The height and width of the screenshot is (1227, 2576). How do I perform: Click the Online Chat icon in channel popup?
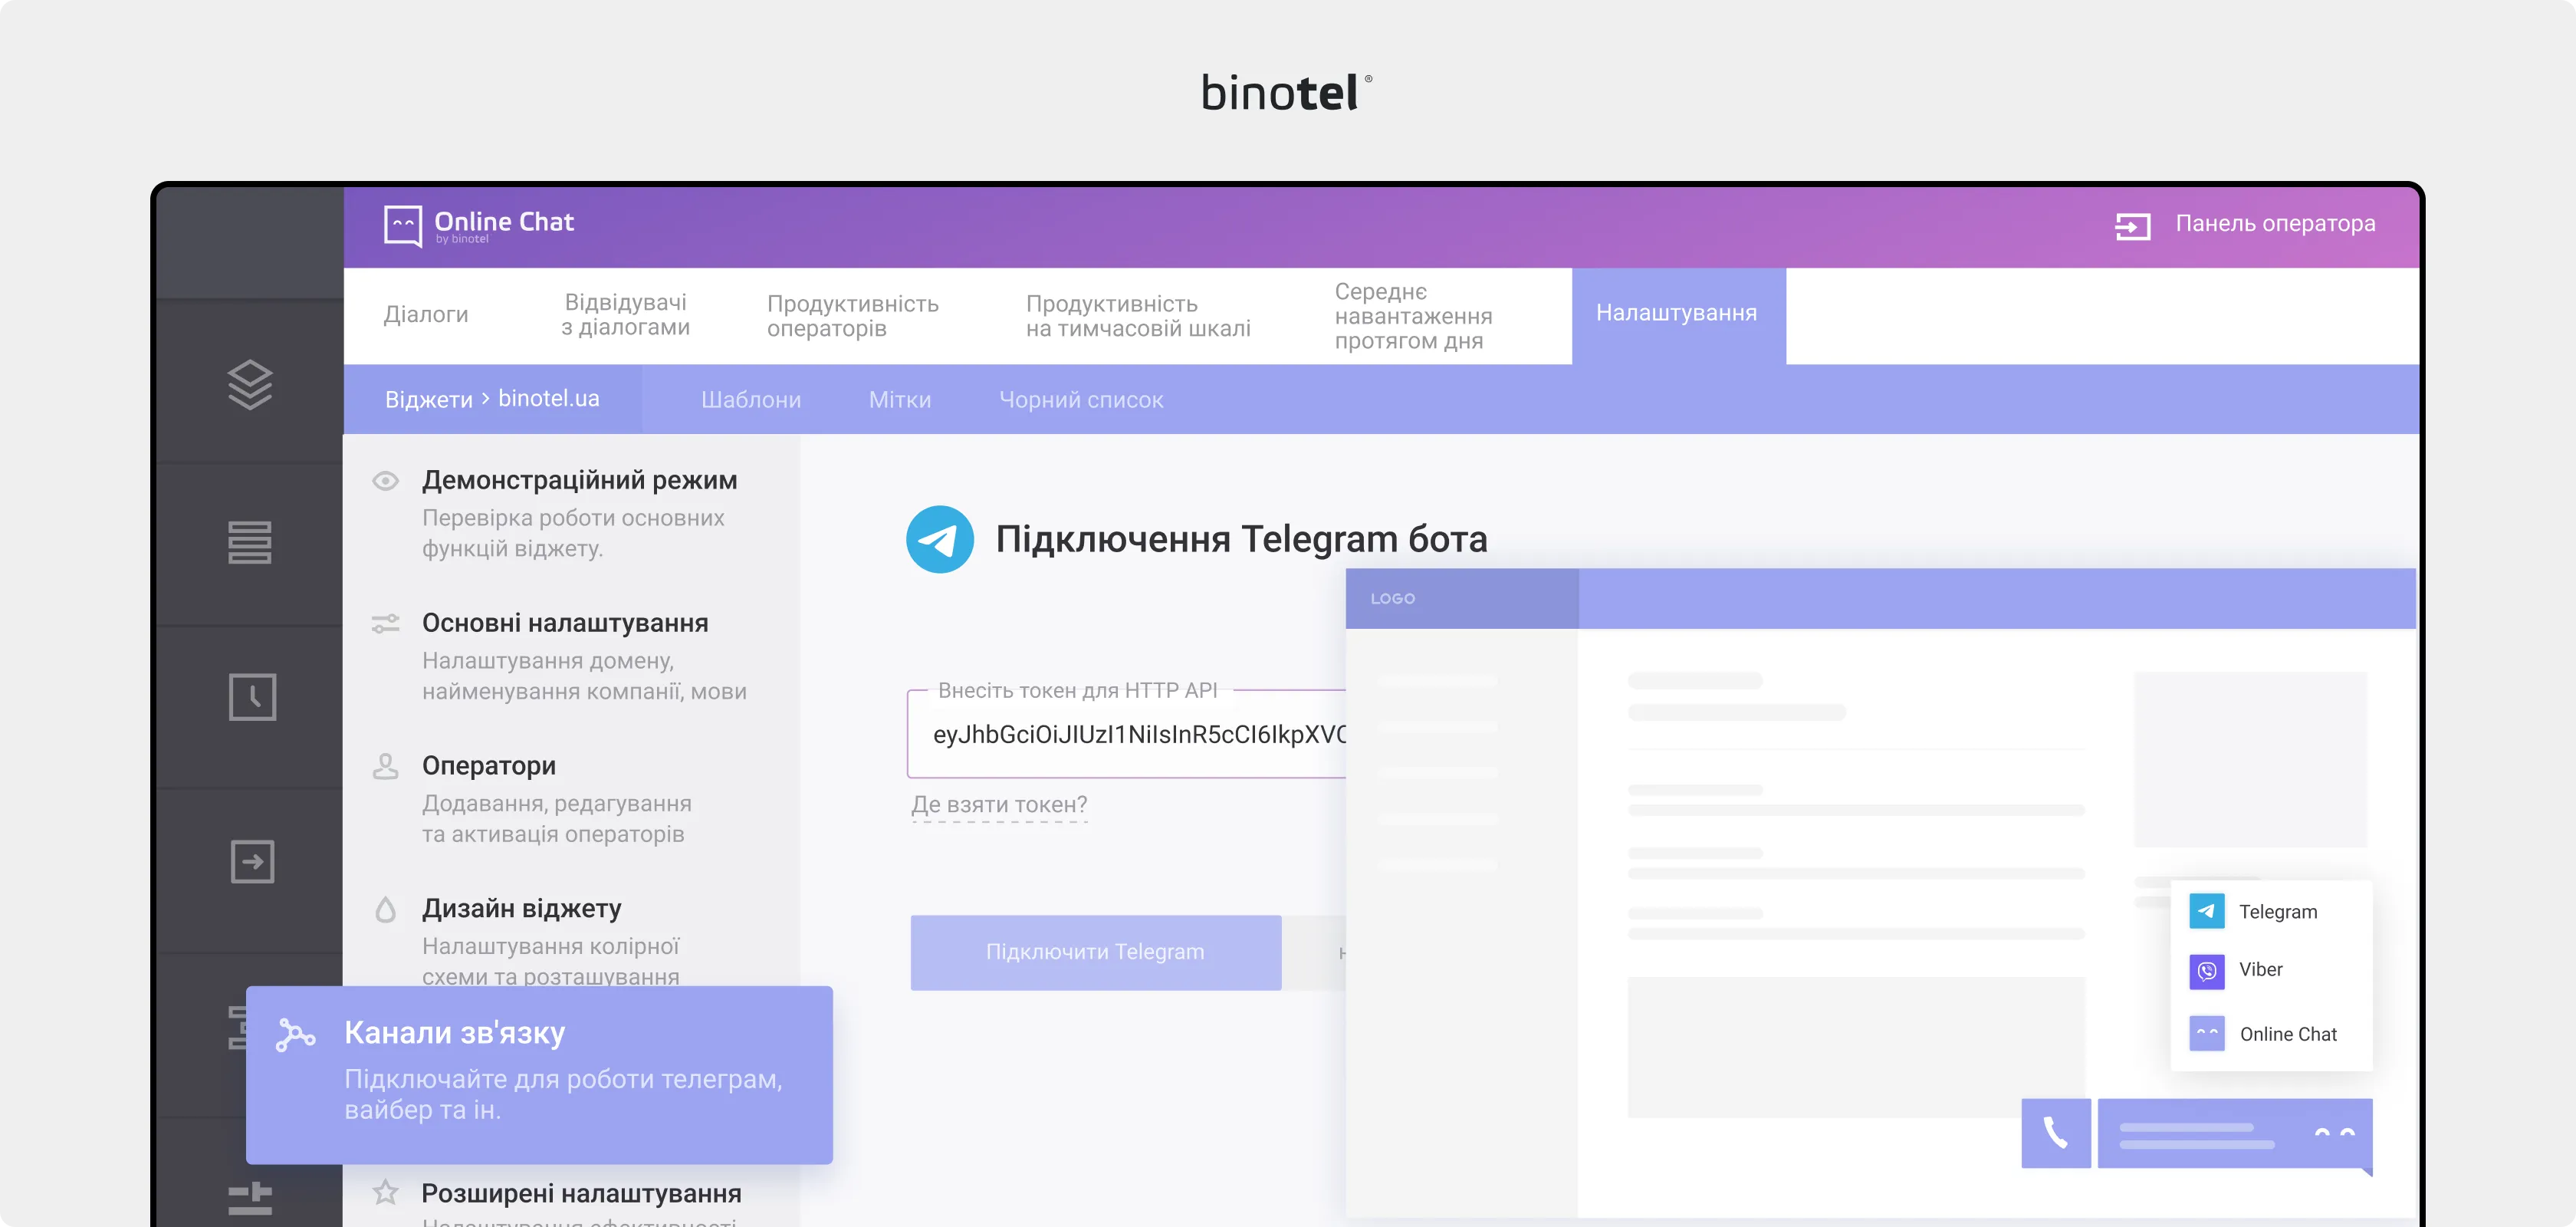(x=2207, y=1033)
